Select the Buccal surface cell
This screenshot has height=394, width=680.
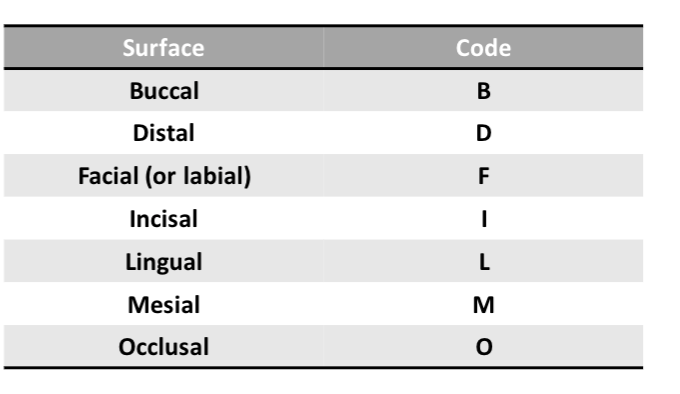(163, 91)
